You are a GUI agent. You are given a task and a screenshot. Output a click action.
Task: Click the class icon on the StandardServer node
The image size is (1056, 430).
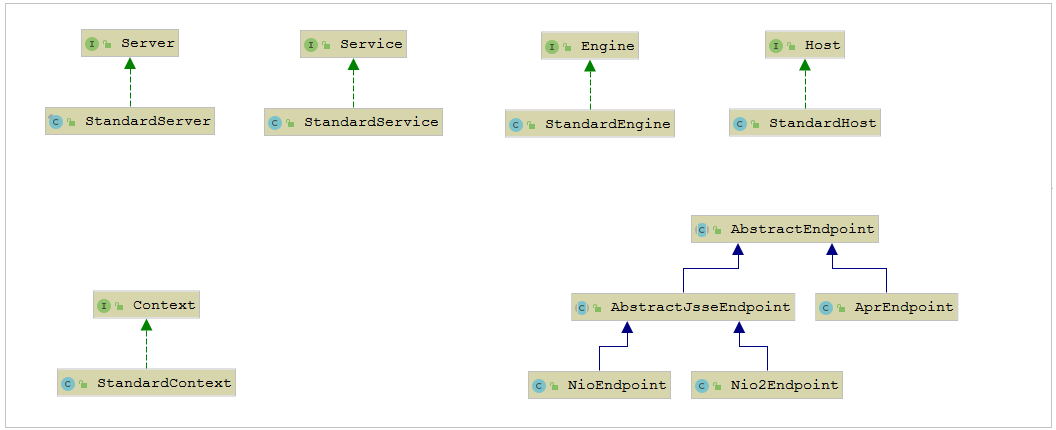tap(56, 122)
